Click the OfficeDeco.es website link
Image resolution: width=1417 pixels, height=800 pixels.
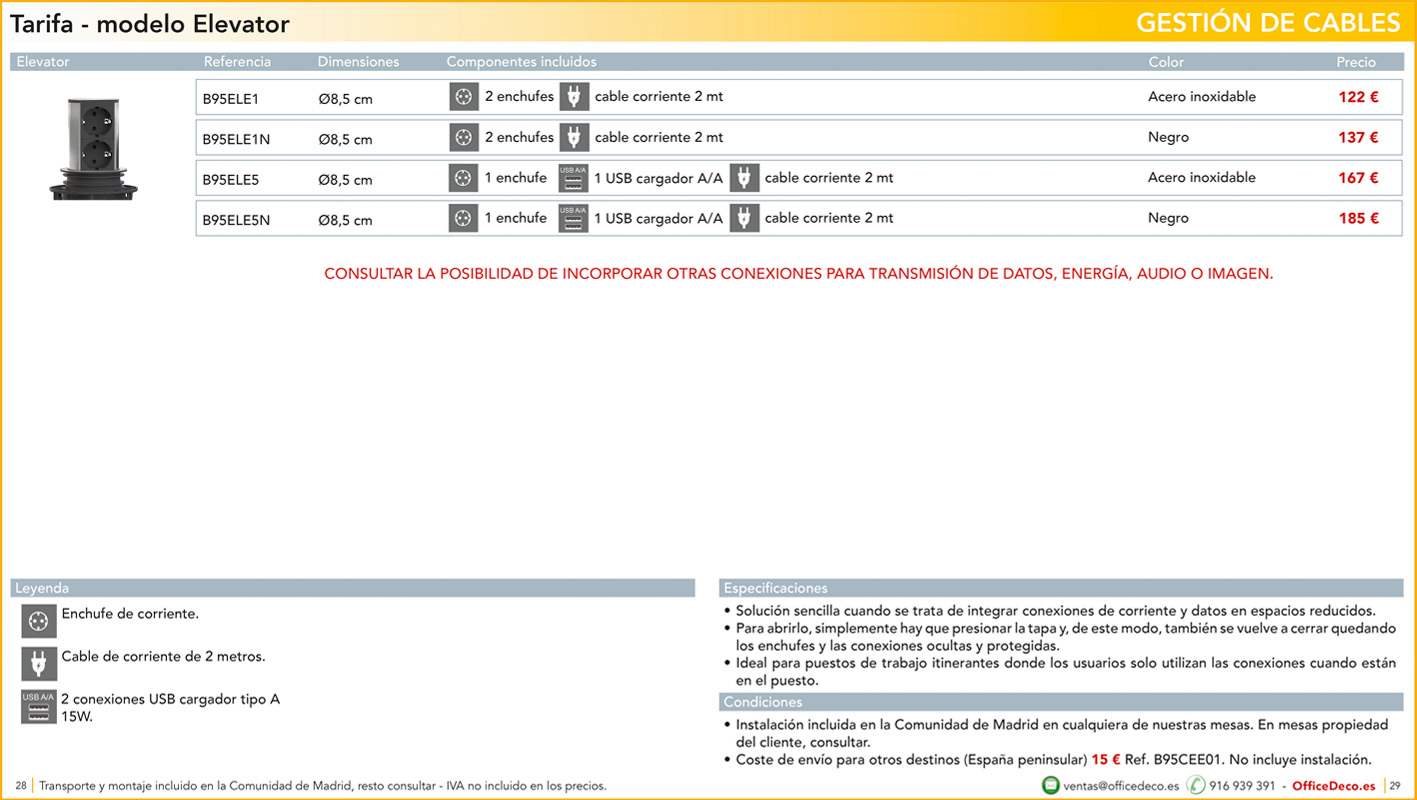1334,786
